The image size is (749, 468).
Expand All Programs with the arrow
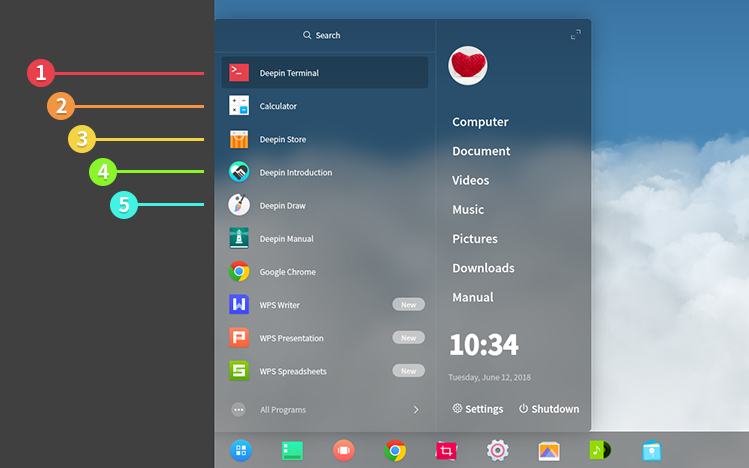point(416,409)
